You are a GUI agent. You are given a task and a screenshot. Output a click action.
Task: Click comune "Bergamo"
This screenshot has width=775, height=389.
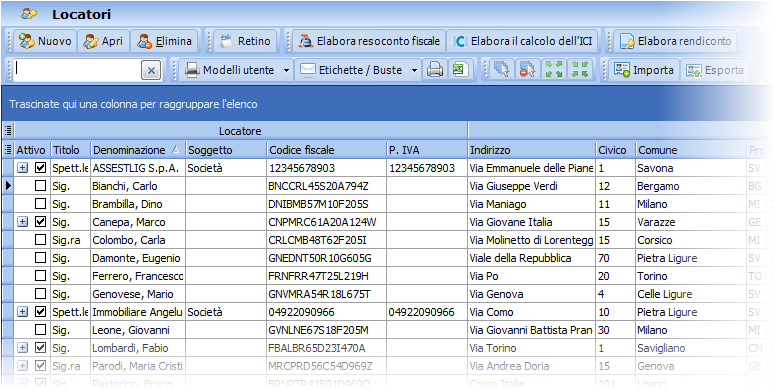(691, 186)
